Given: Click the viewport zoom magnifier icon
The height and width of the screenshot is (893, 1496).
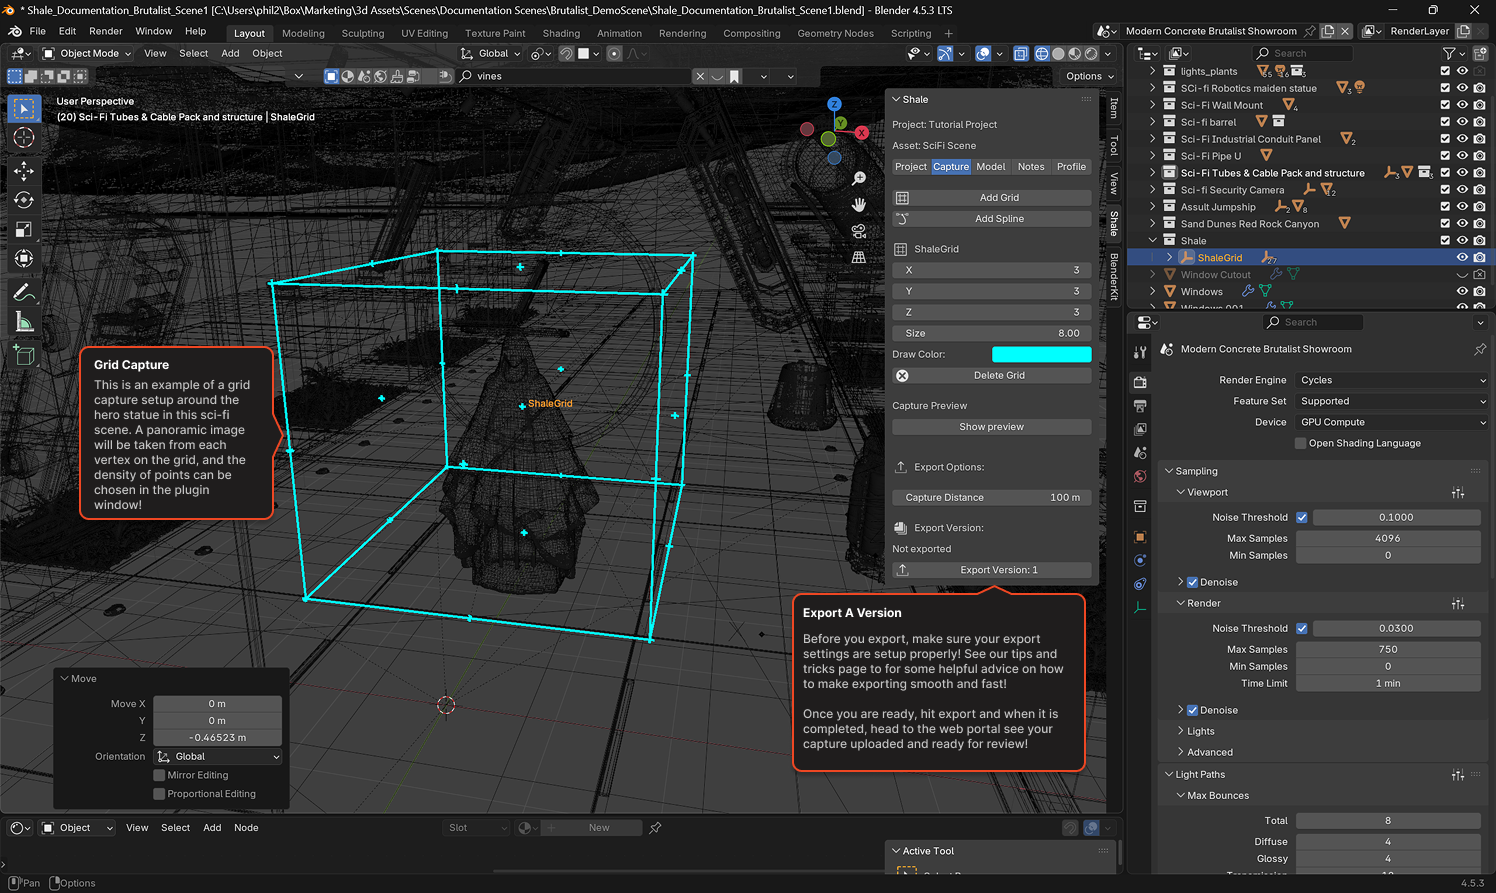Looking at the screenshot, I should [858, 178].
